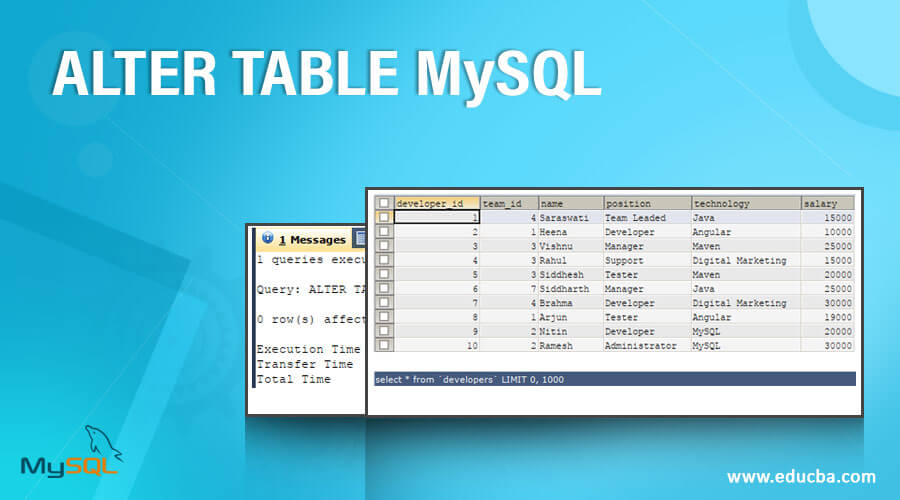Select the developer_id cell of first row
The width and height of the screenshot is (900, 500).
[437, 218]
